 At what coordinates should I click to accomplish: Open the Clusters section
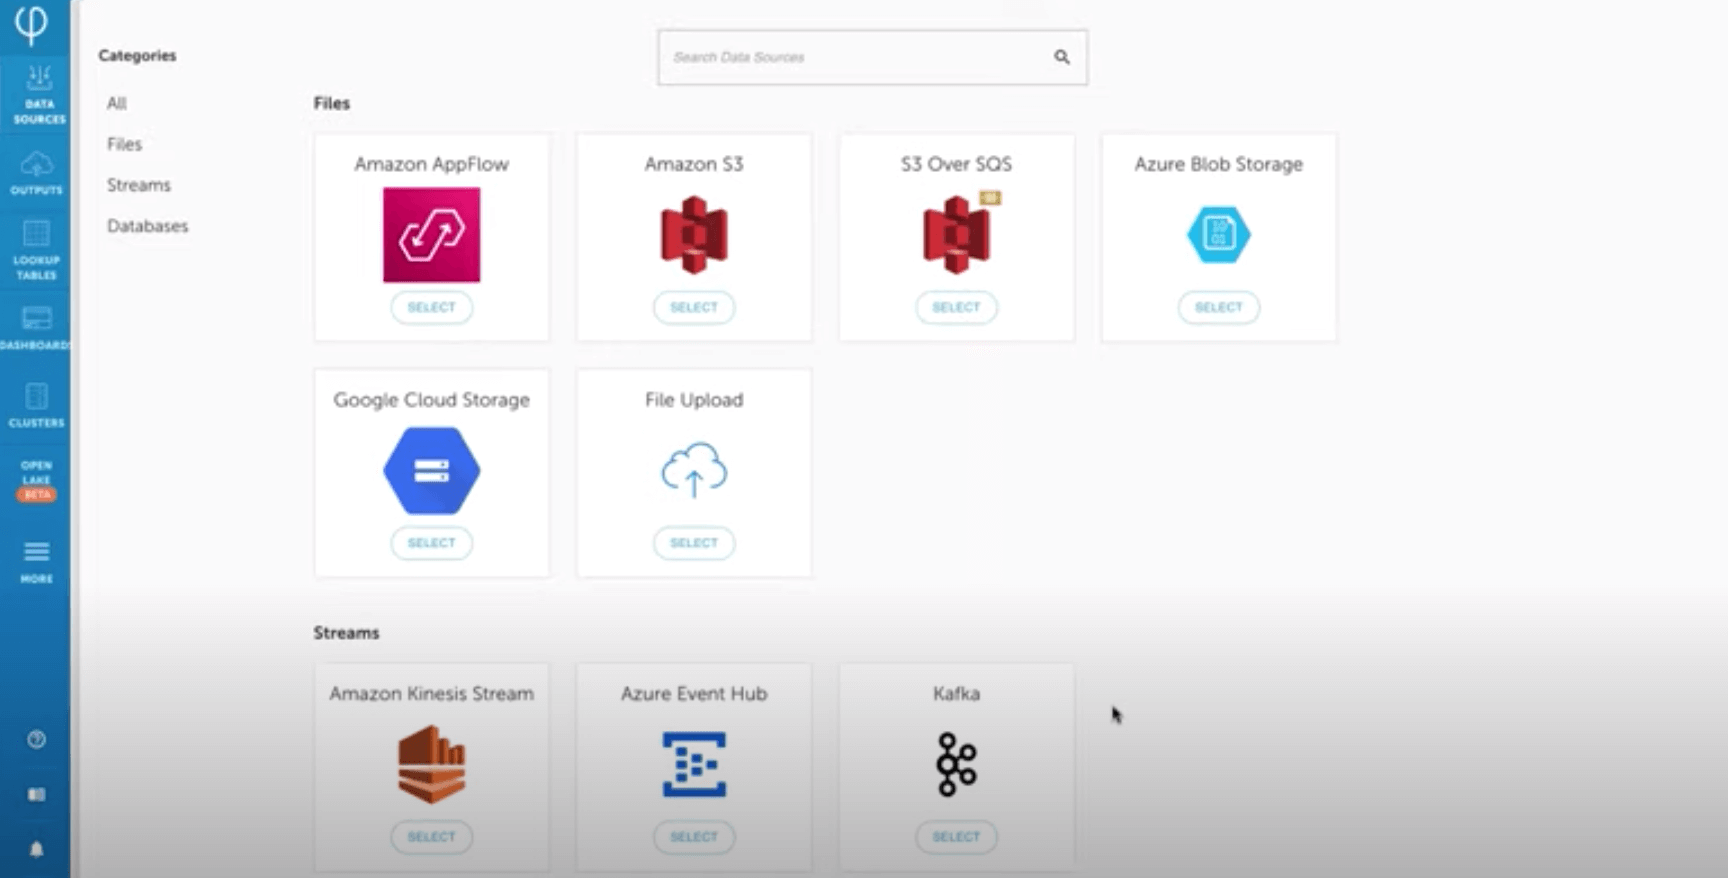coord(36,405)
